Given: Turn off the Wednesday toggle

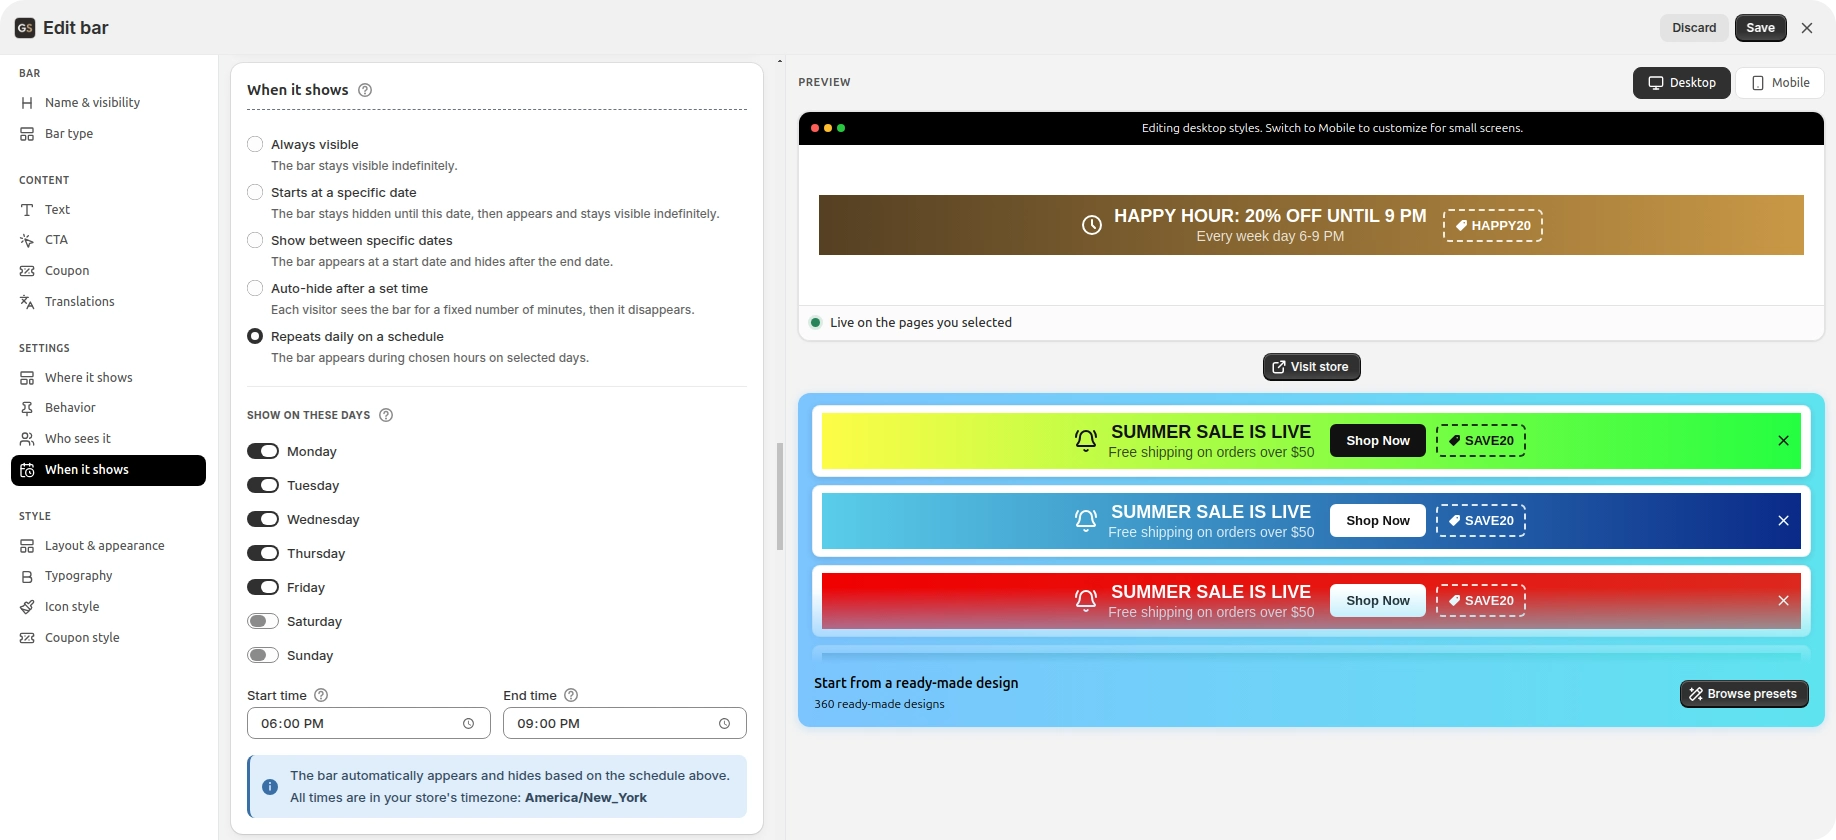Looking at the screenshot, I should pyautogui.click(x=263, y=519).
